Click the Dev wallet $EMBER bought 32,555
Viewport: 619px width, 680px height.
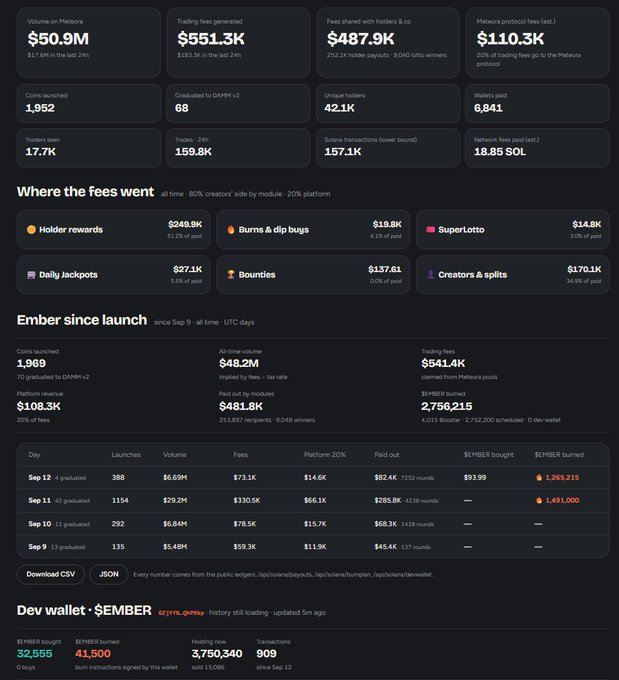coord(35,654)
